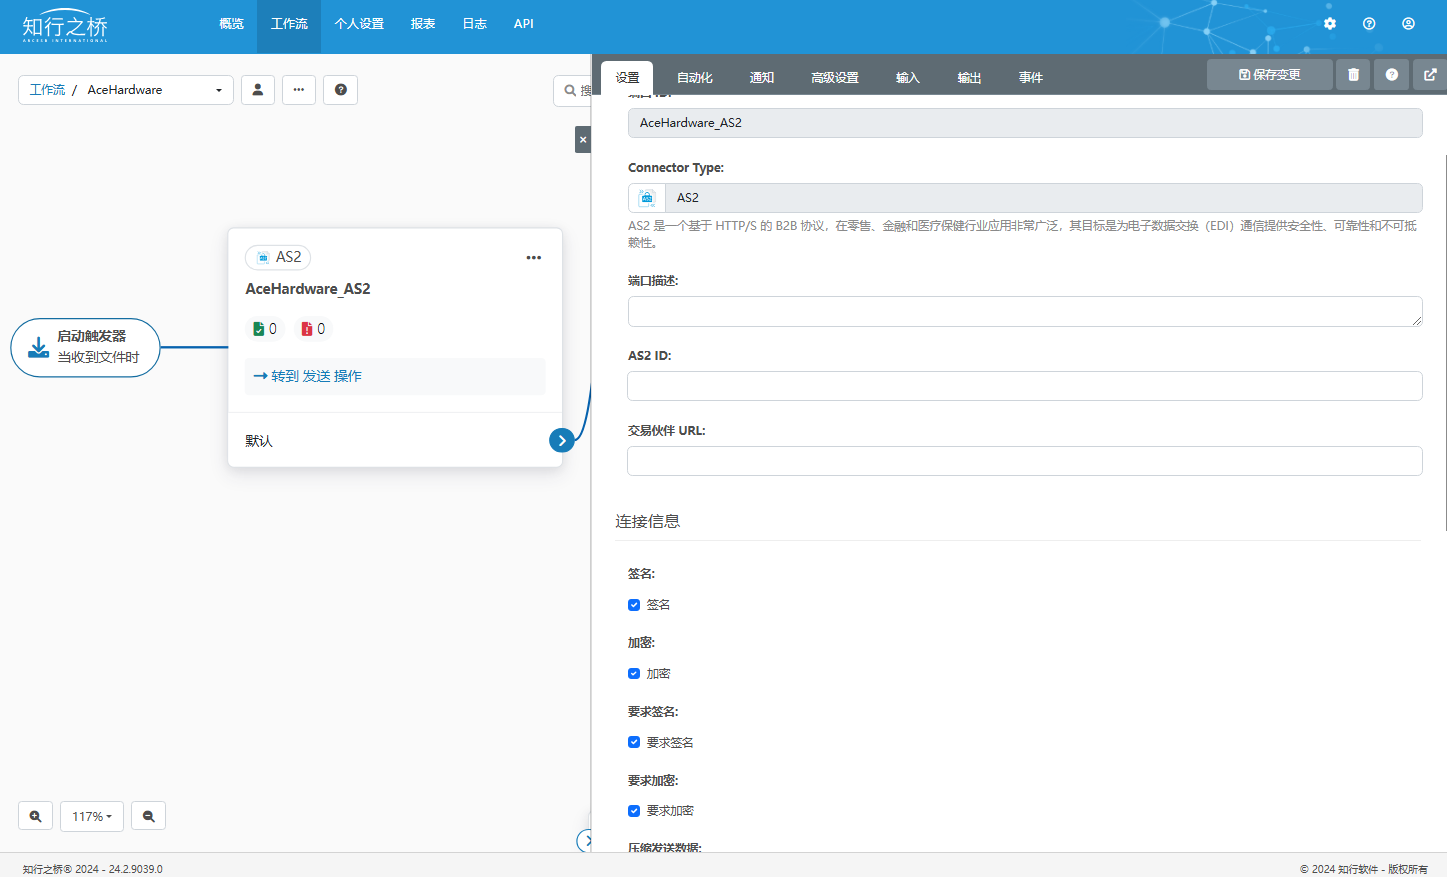Open the 117% zoom level dropdown

click(92, 816)
